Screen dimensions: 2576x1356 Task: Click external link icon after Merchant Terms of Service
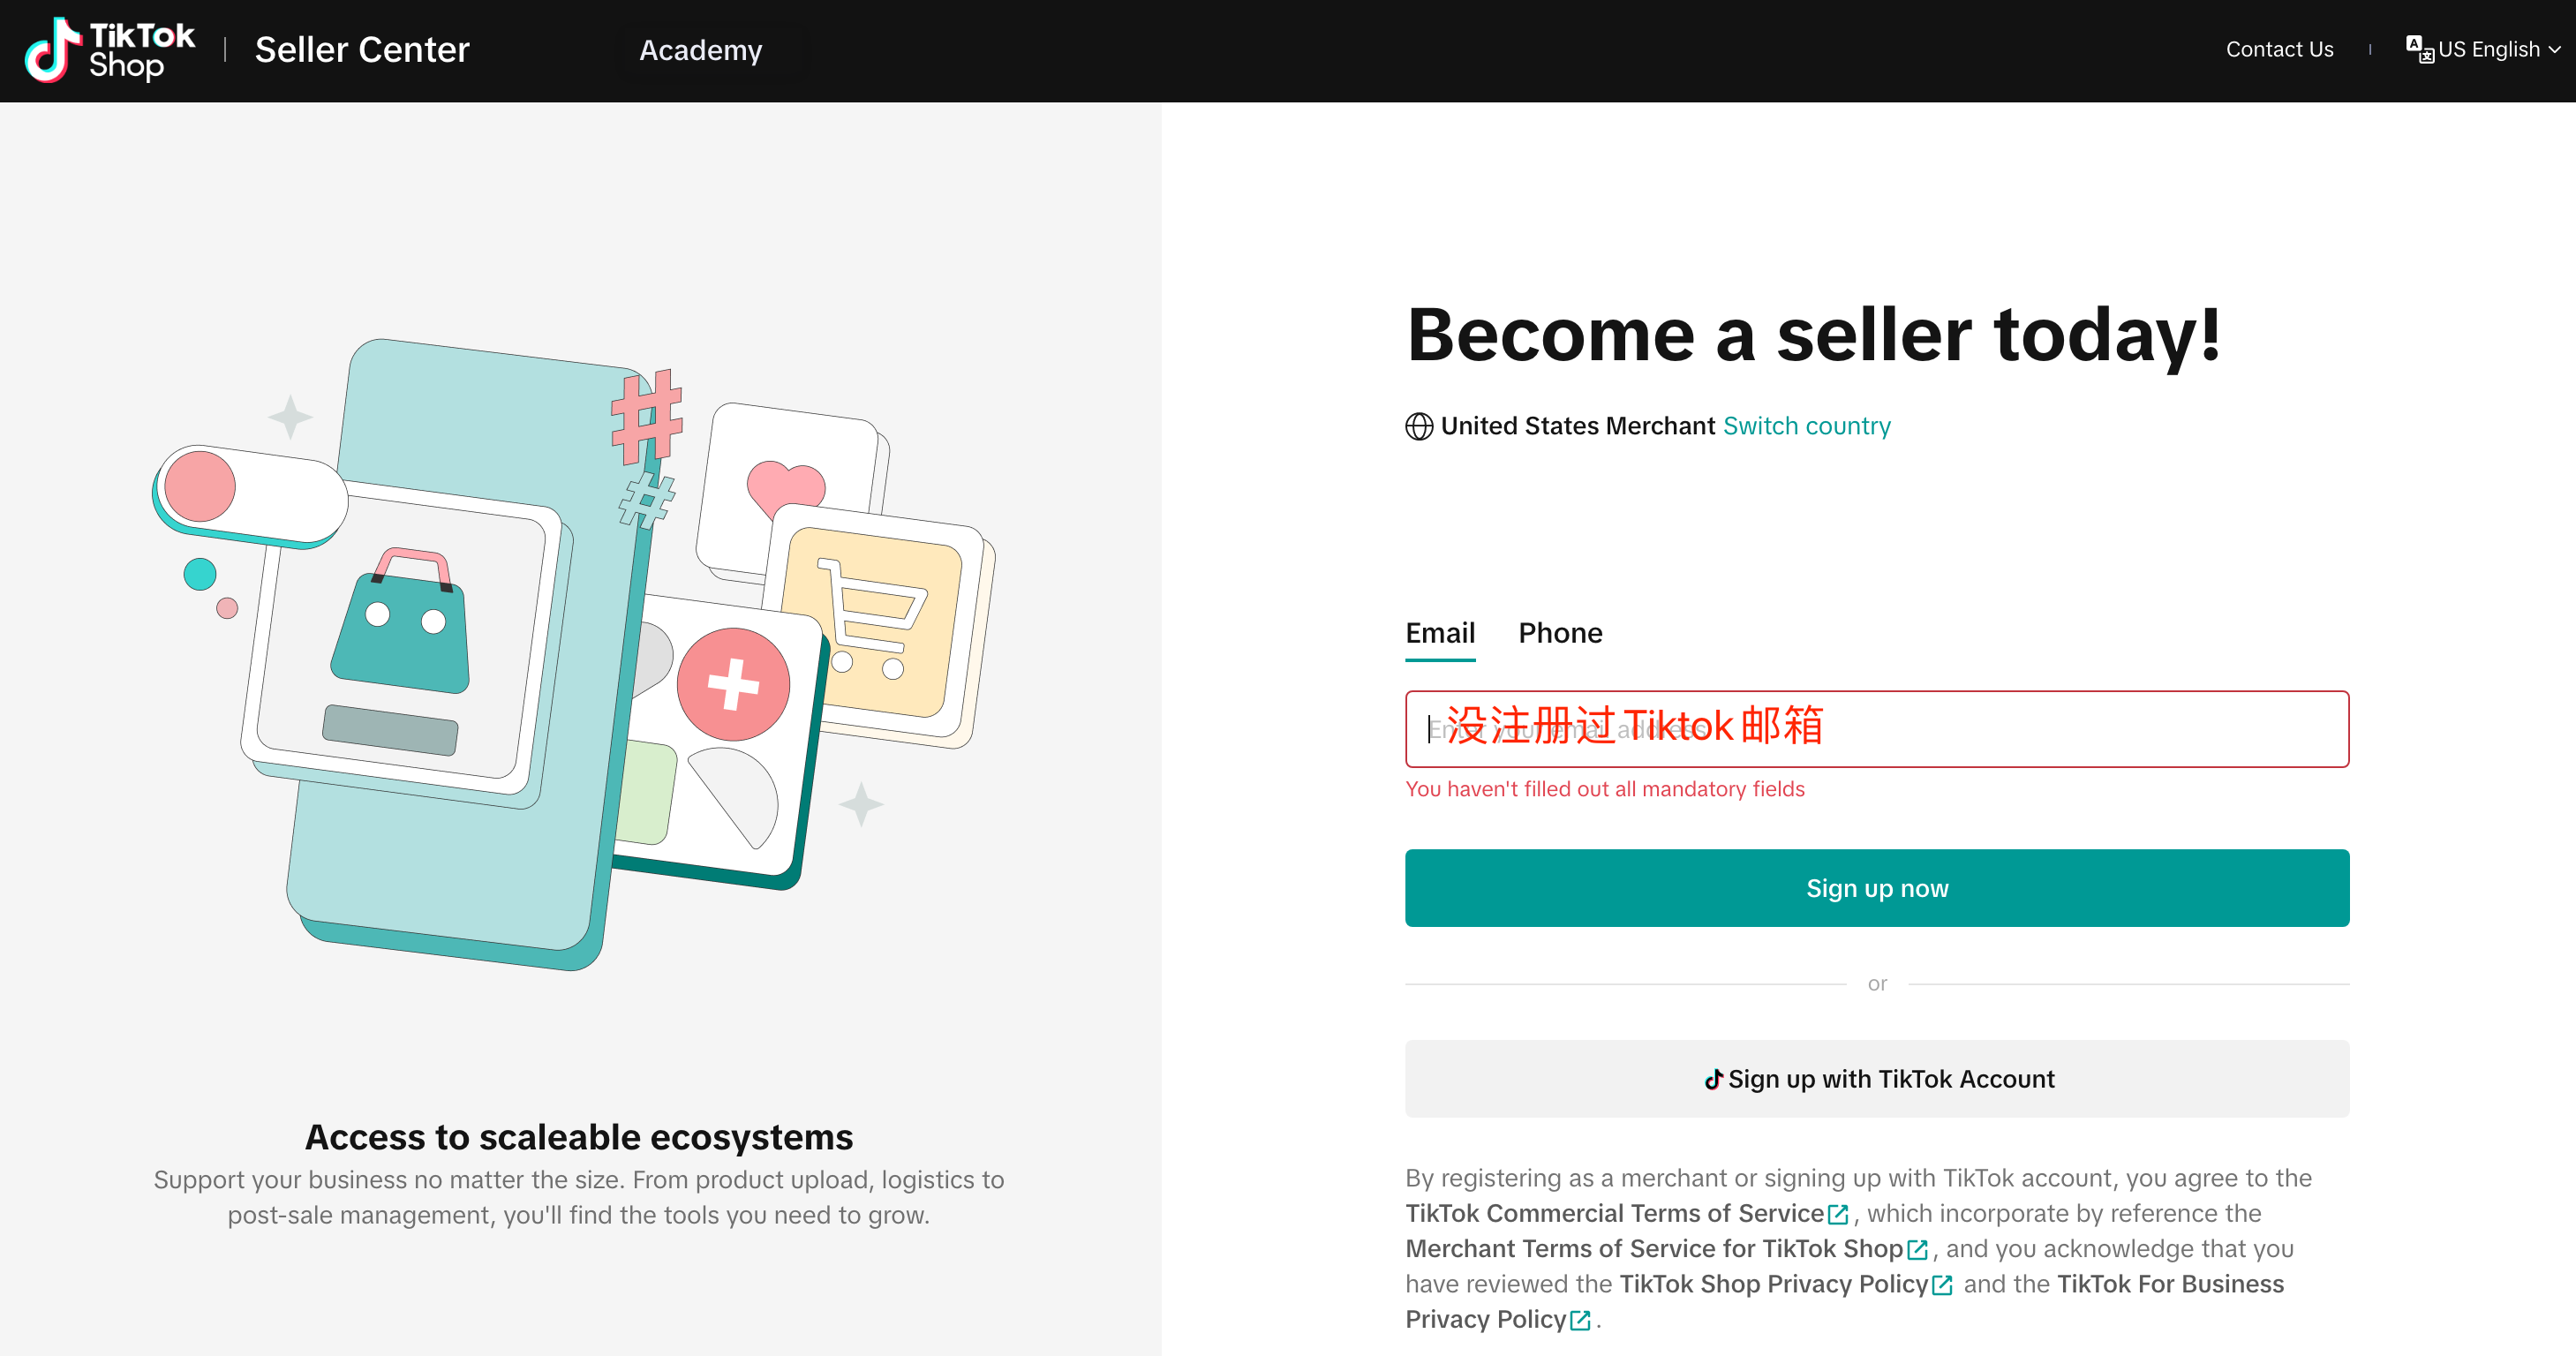tap(1917, 1250)
